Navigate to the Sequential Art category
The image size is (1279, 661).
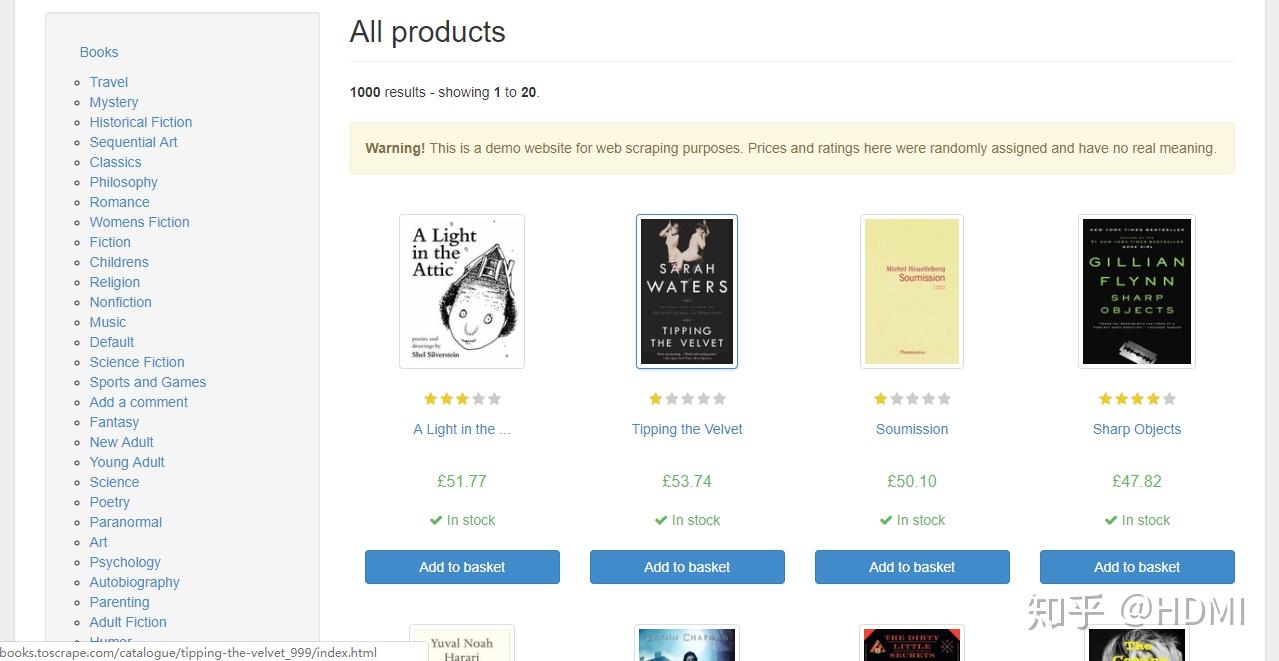(x=134, y=142)
